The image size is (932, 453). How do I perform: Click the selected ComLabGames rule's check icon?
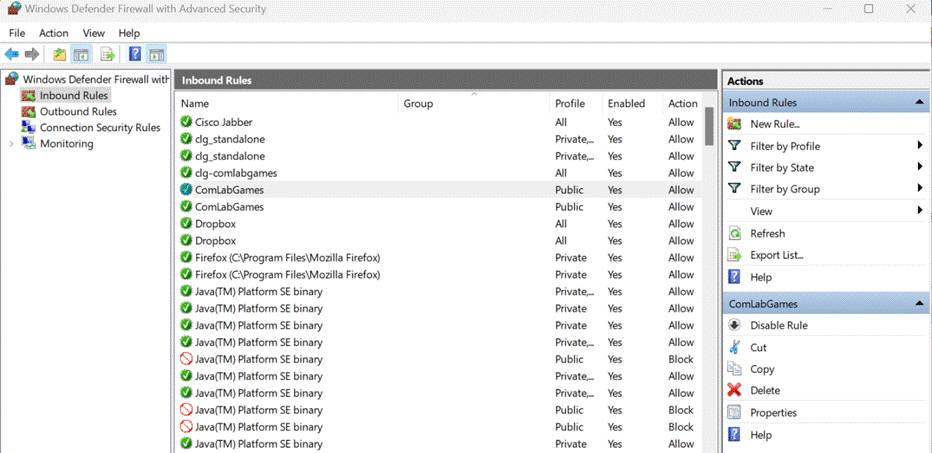[x=186, y=190]
